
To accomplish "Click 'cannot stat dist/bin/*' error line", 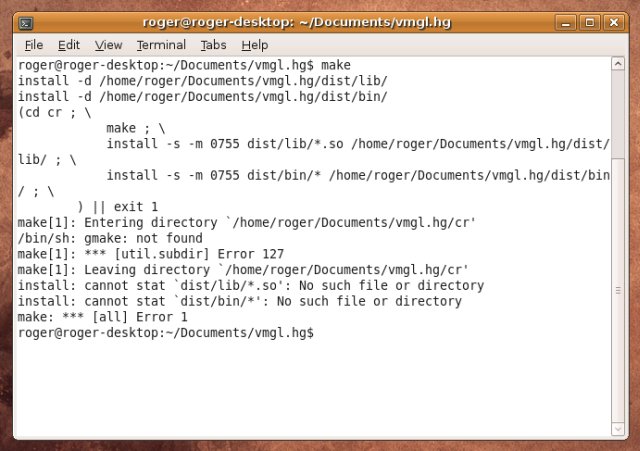I will [x=240, y=301].
